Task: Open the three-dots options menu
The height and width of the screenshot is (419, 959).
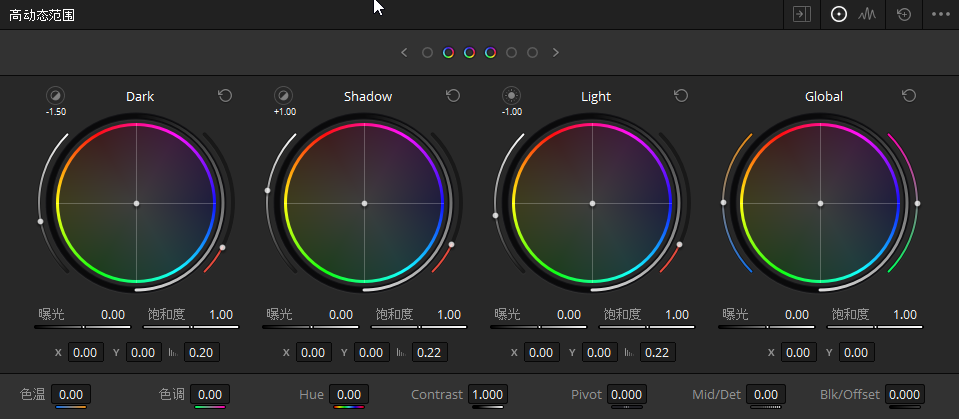Action: (x=940, y=15)
